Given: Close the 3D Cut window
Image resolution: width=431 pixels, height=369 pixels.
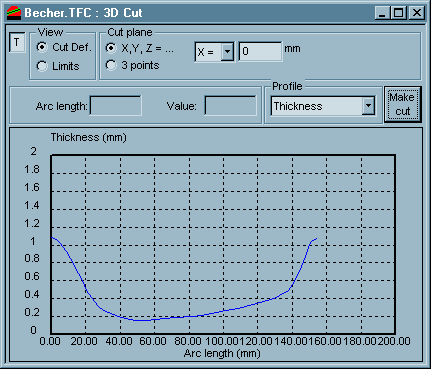Looking at the screenshot, I should [417, 13].
